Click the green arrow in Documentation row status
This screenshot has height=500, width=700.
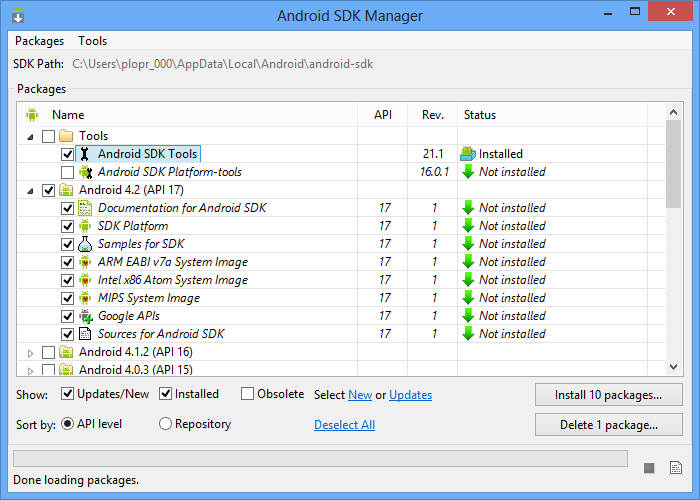468,208
